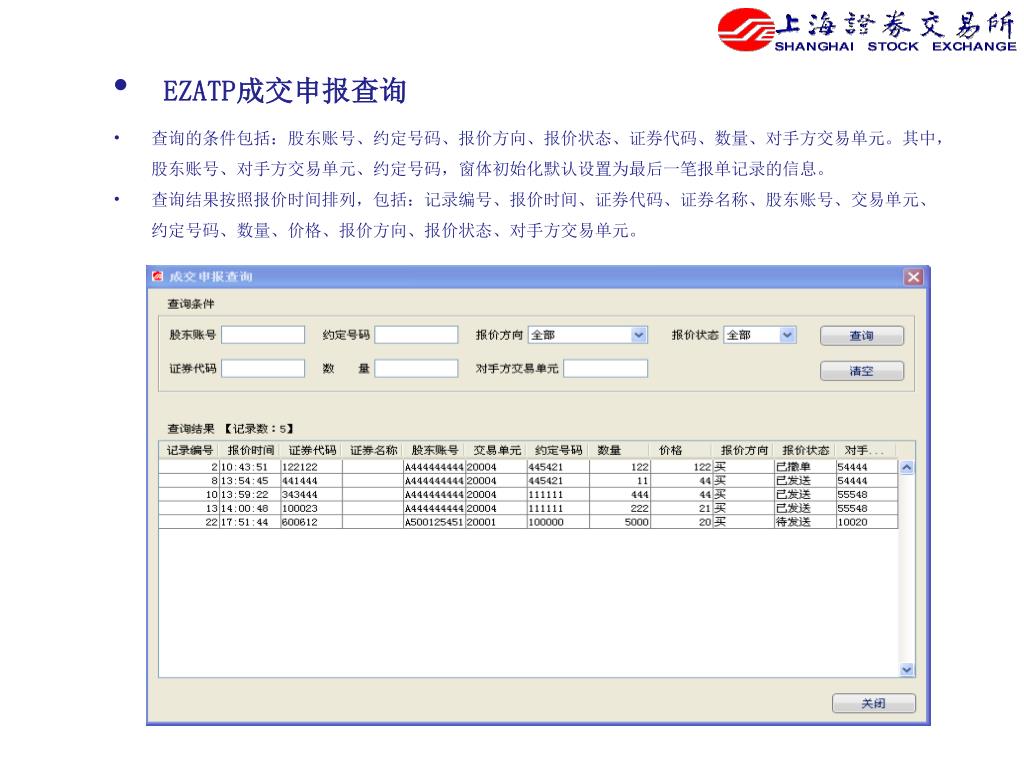This screenshot has width=1024, height=768.
Task: Open the 报价状态 dropdown
Action: tap(787, 335)
